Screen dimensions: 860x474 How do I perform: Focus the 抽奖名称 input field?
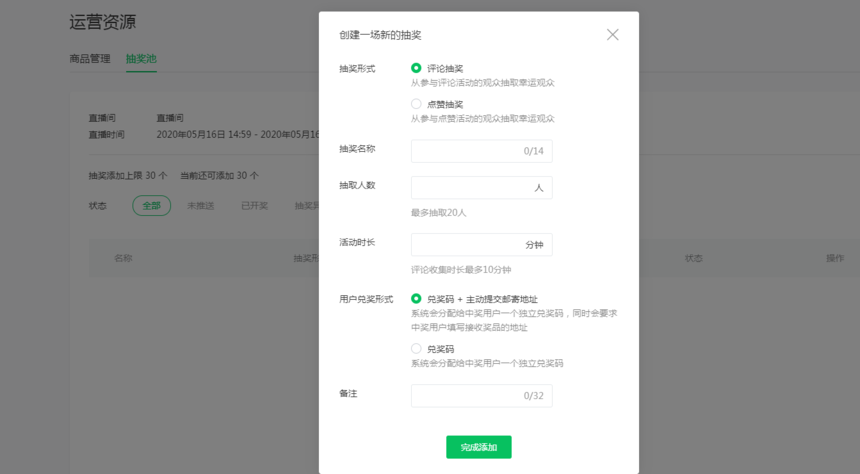pos(482,151)
